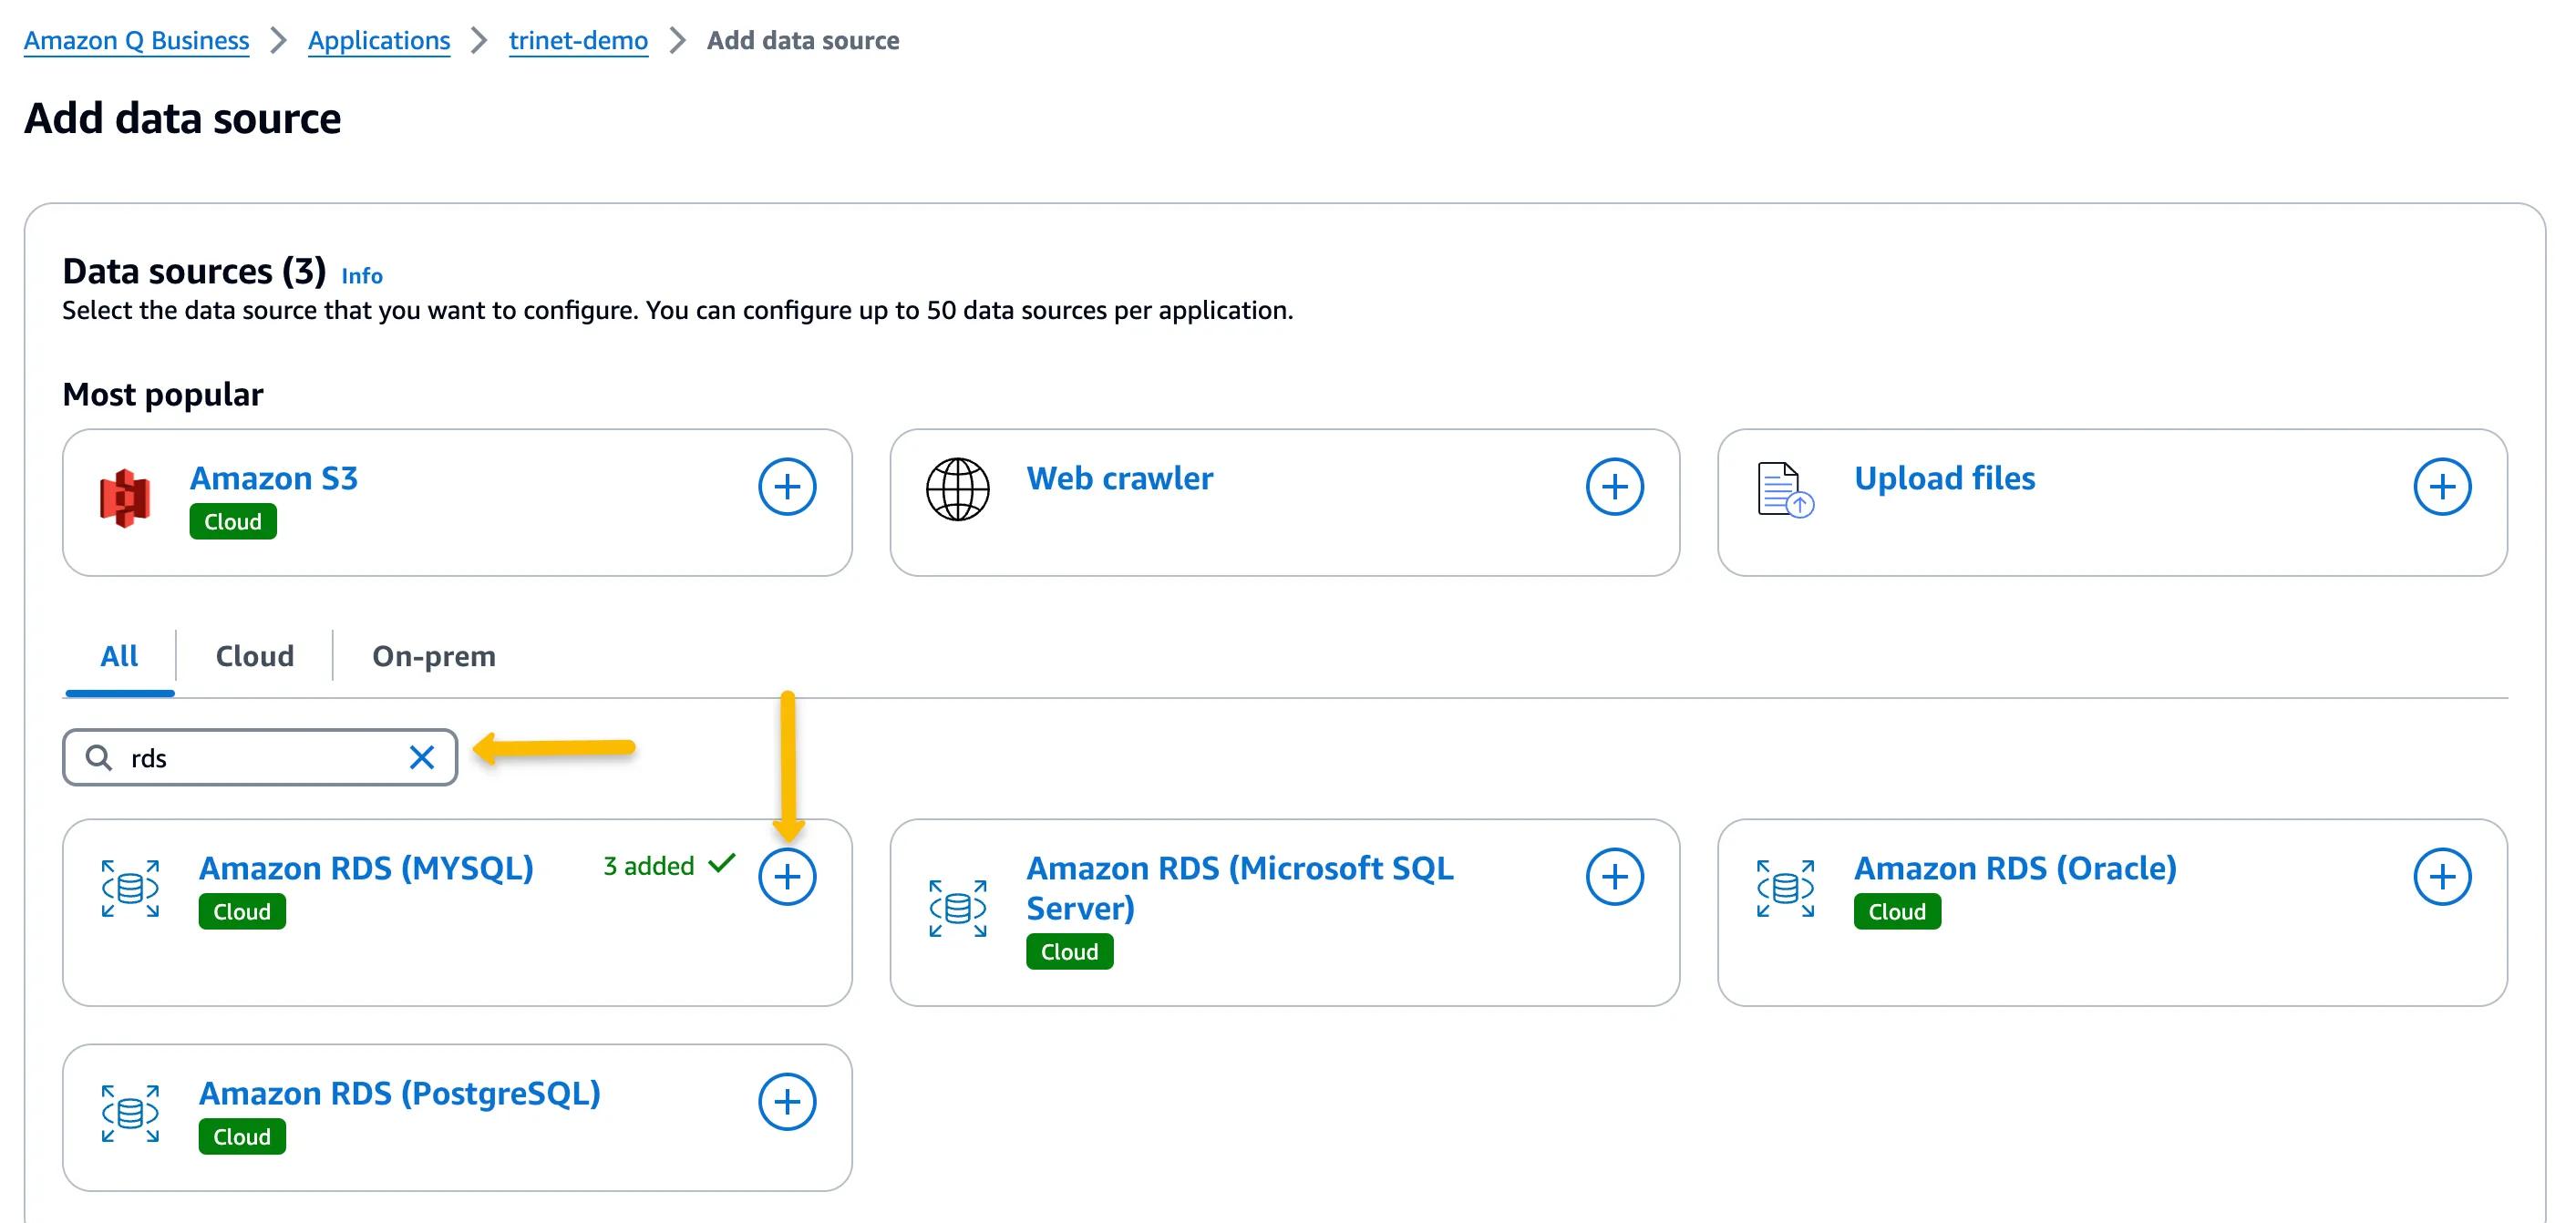Click the RDS (Oracle) database icon

click(1785, 888)
